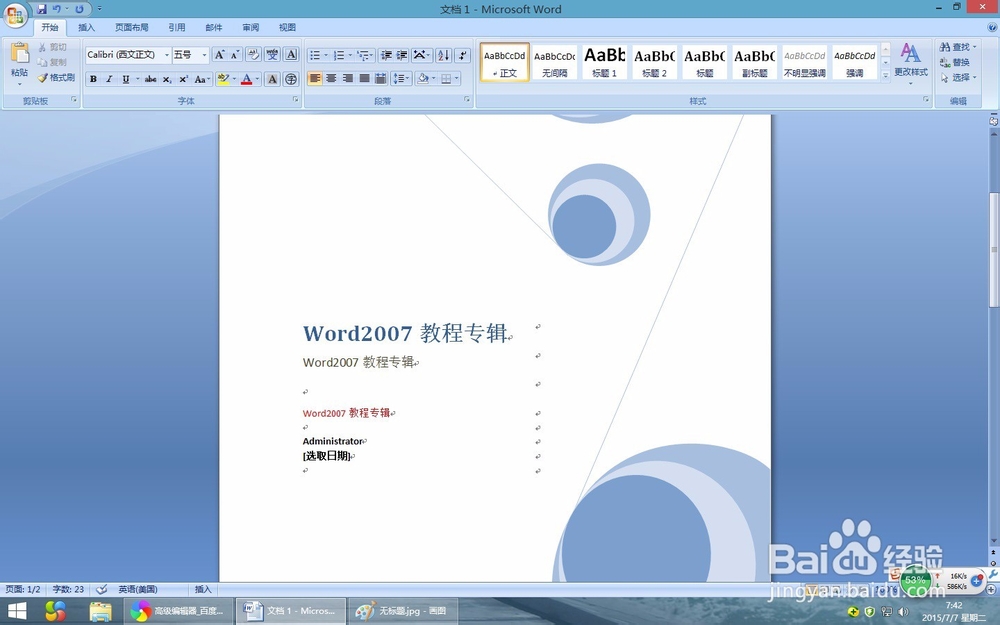This screenshot has width=1000, height=625.
Task: Open the font name dropdown (Calibri)
Action: tap(167, 55)
